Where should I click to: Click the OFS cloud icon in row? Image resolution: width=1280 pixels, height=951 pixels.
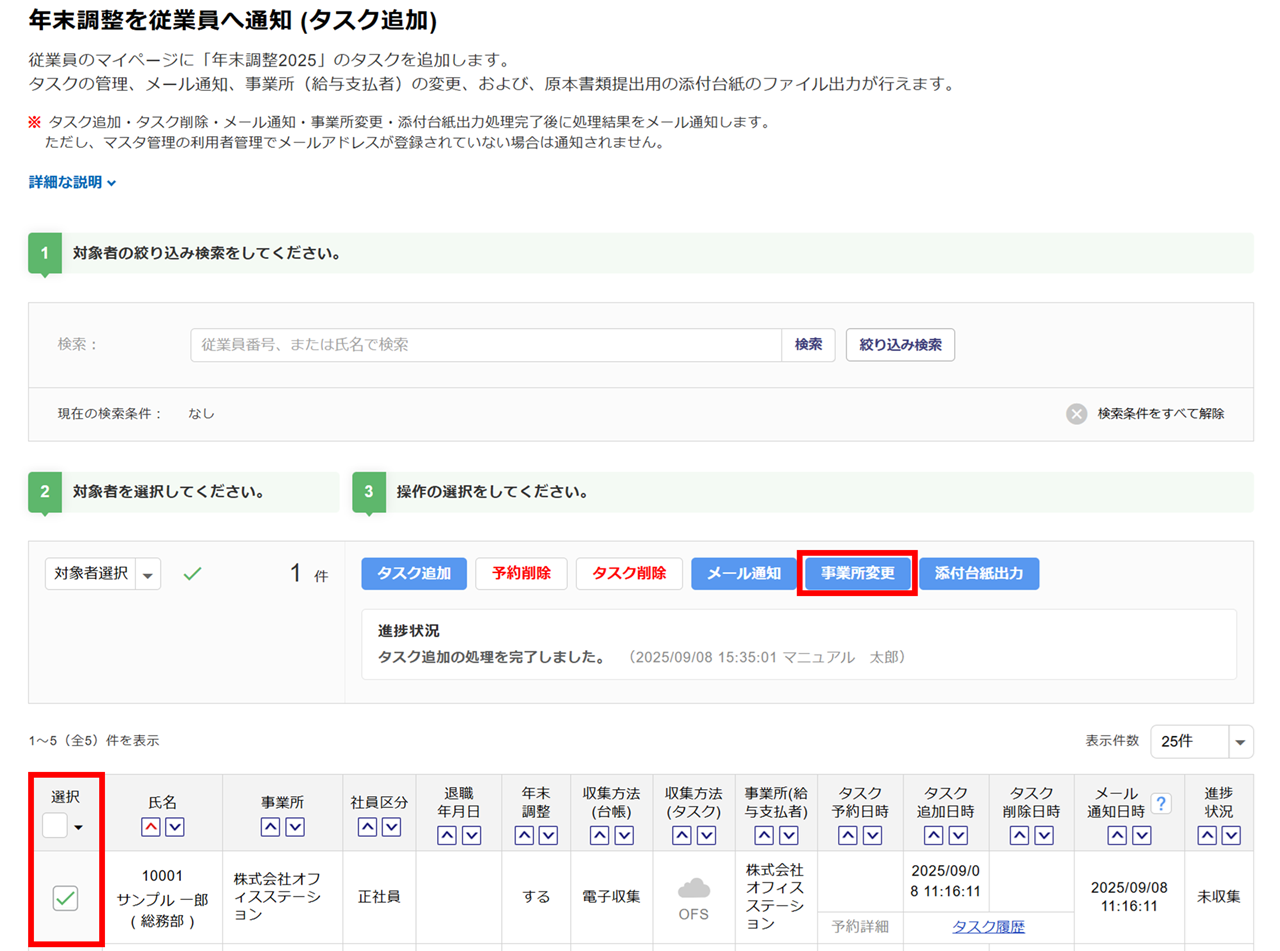click(693, 888)
